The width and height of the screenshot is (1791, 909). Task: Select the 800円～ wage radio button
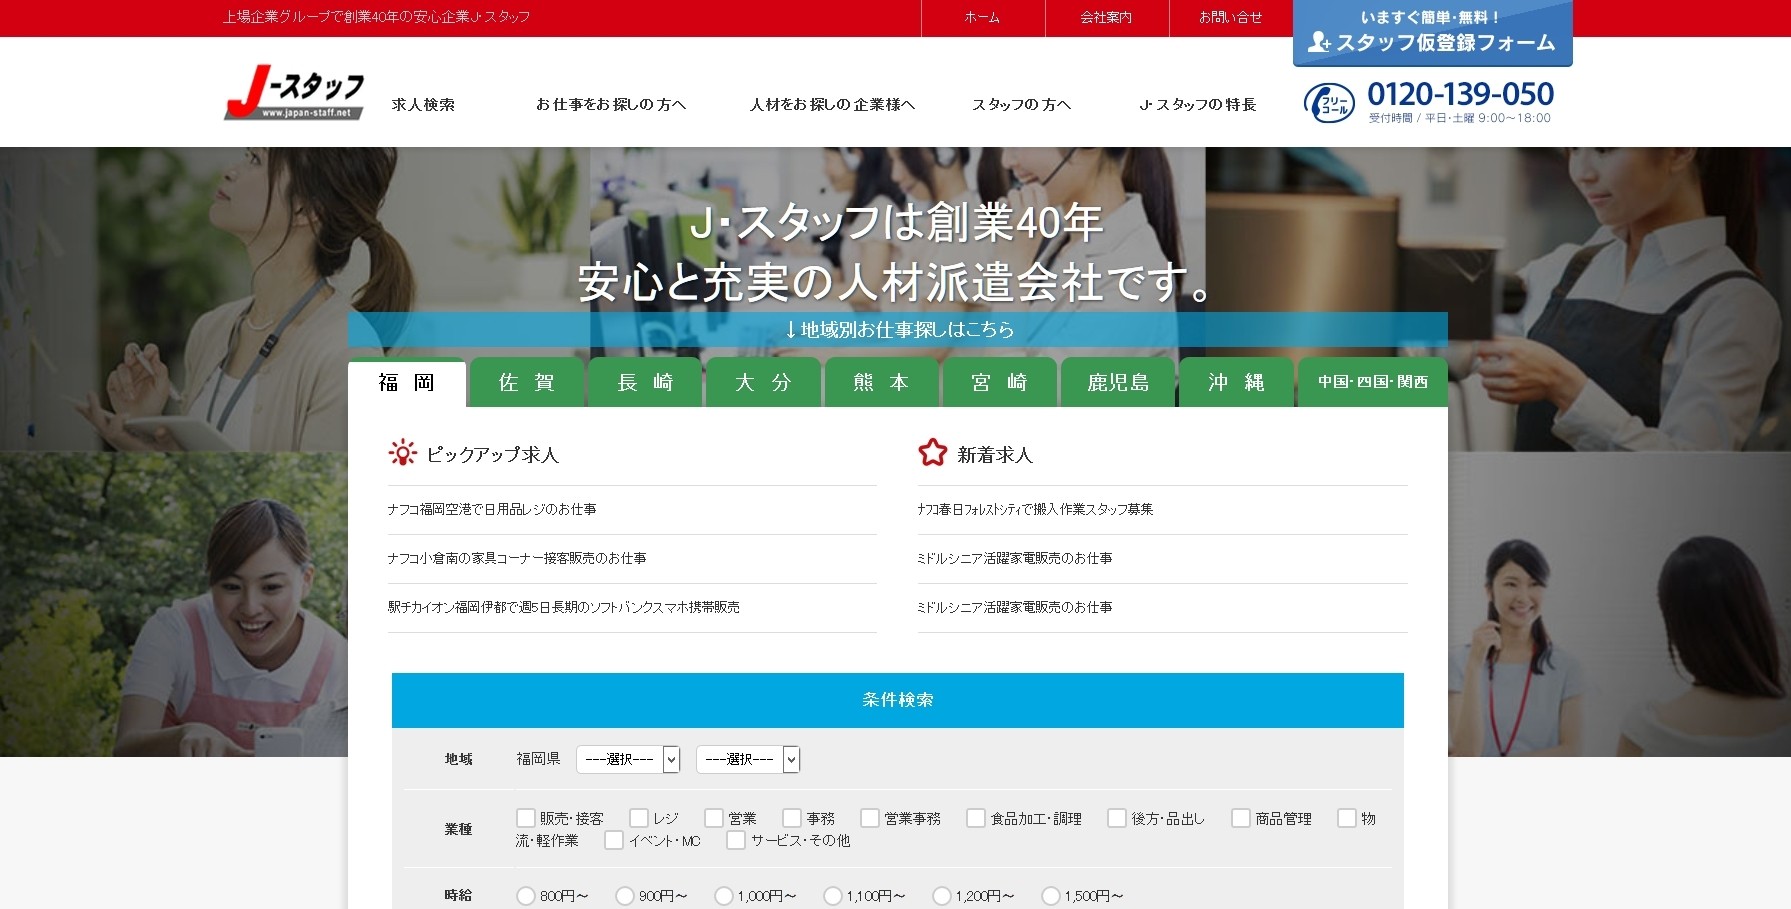click(x=525, y=896)
